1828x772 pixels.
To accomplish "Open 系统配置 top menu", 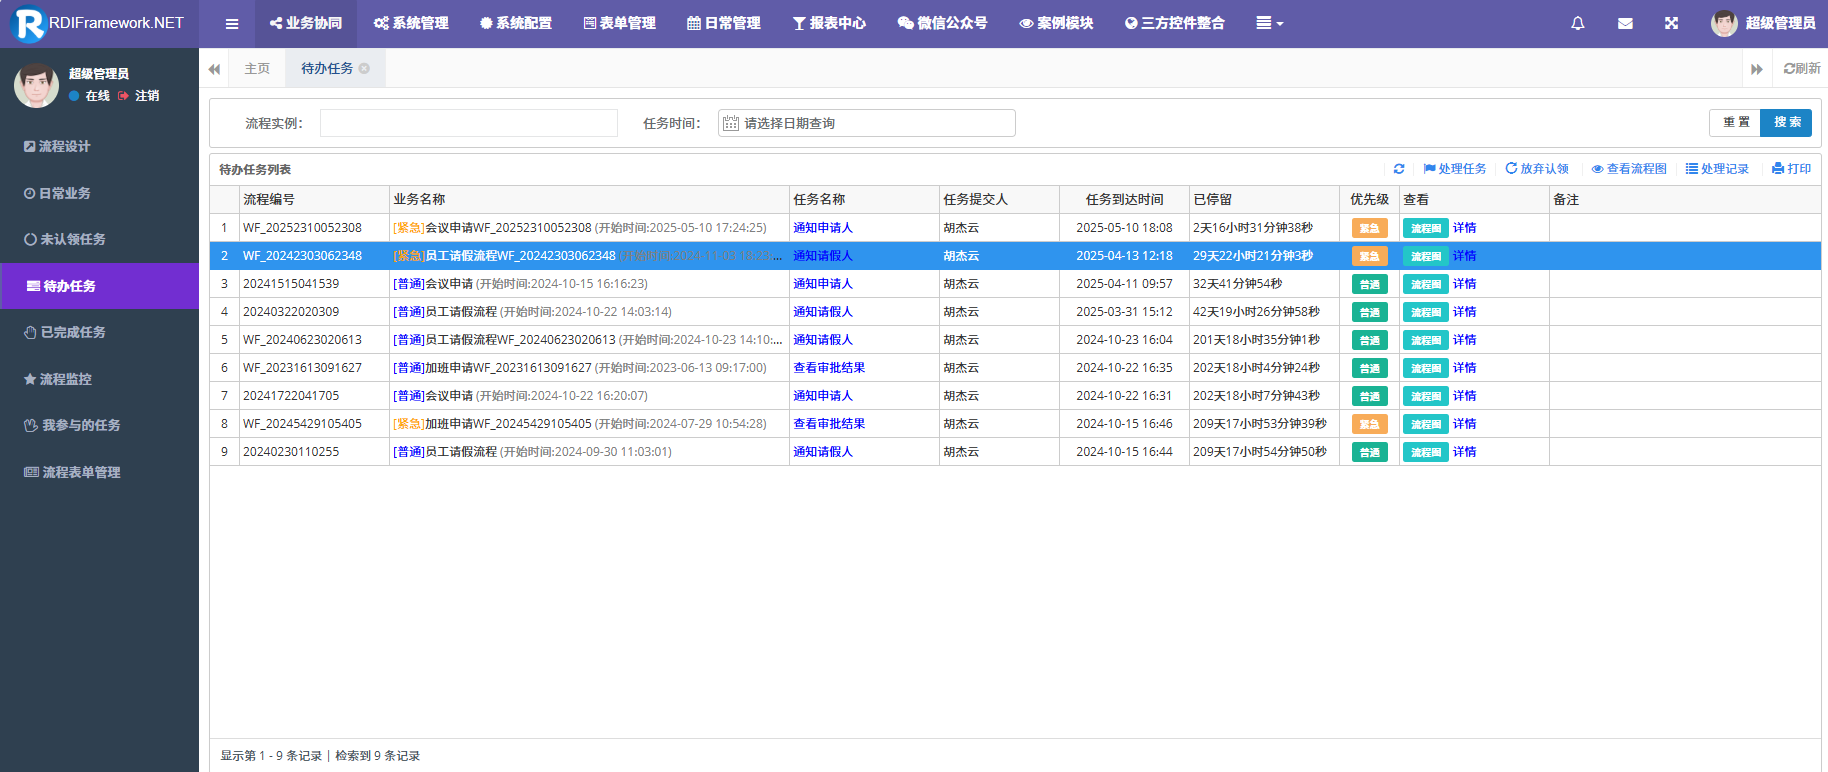I will pyautogui.click(x=515, y=23).
